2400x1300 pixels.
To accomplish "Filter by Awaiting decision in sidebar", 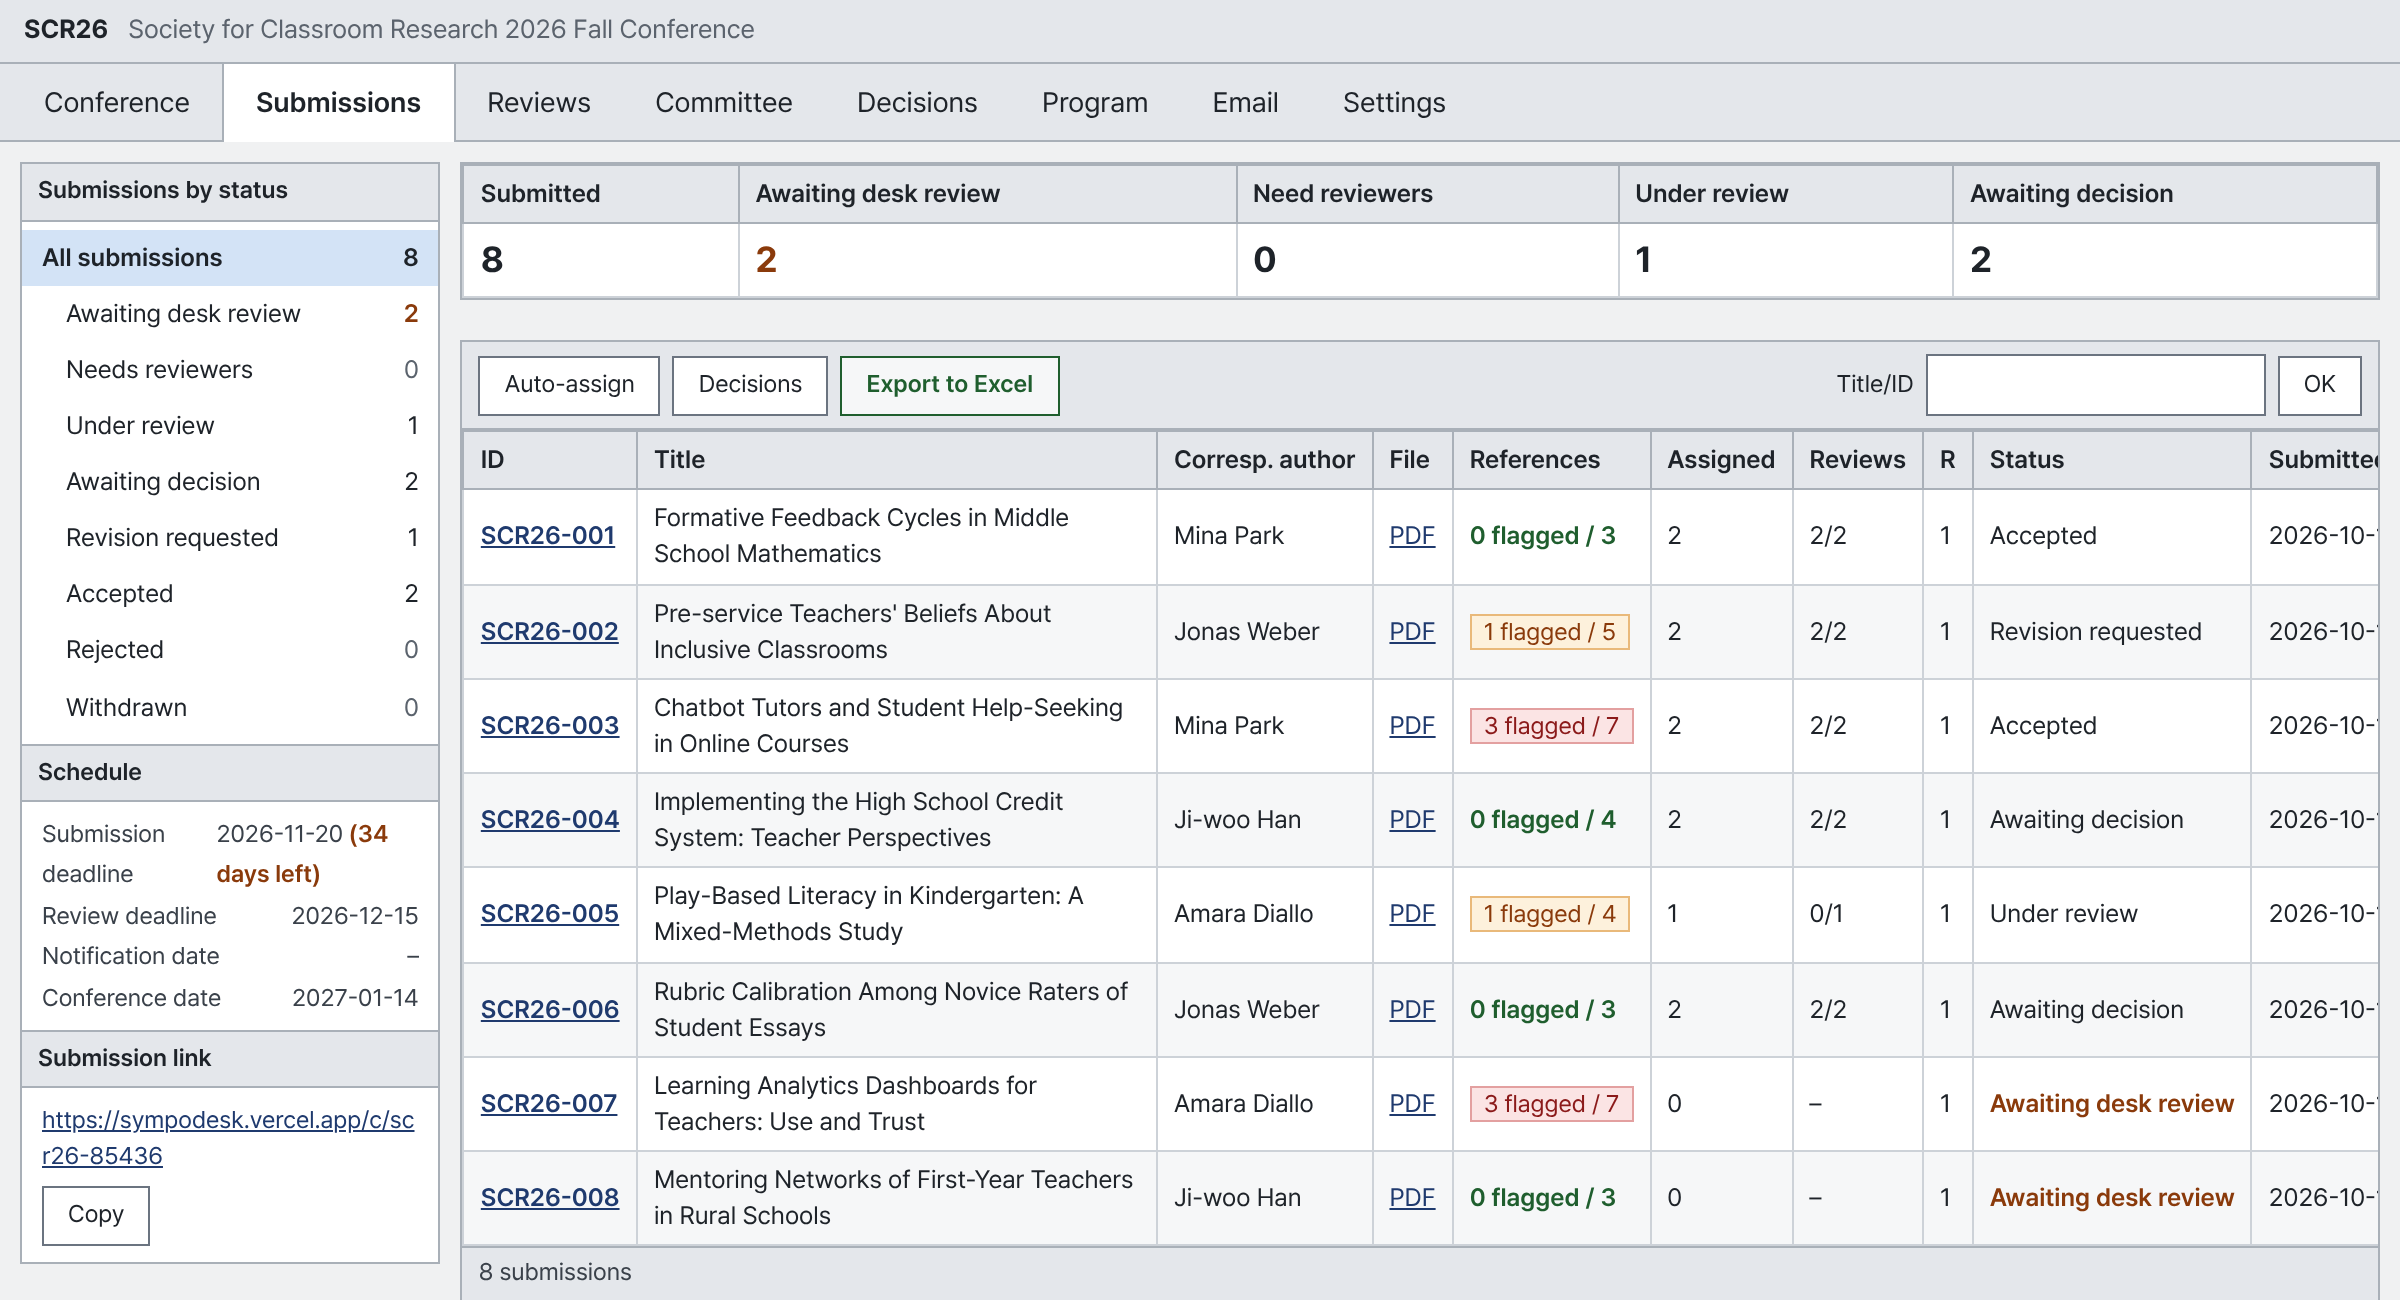I will pos(230,482).
